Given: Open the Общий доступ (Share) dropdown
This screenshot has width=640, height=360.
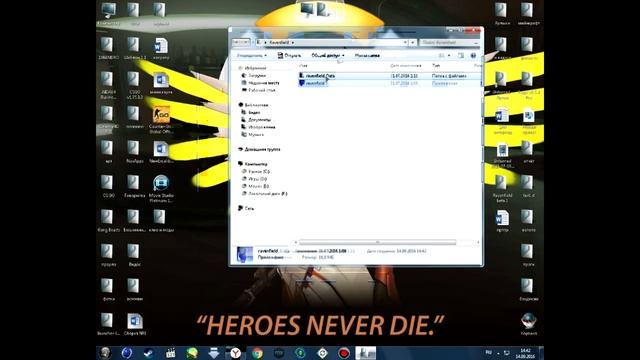Looking at the screenshot, I should click(328, 56).
